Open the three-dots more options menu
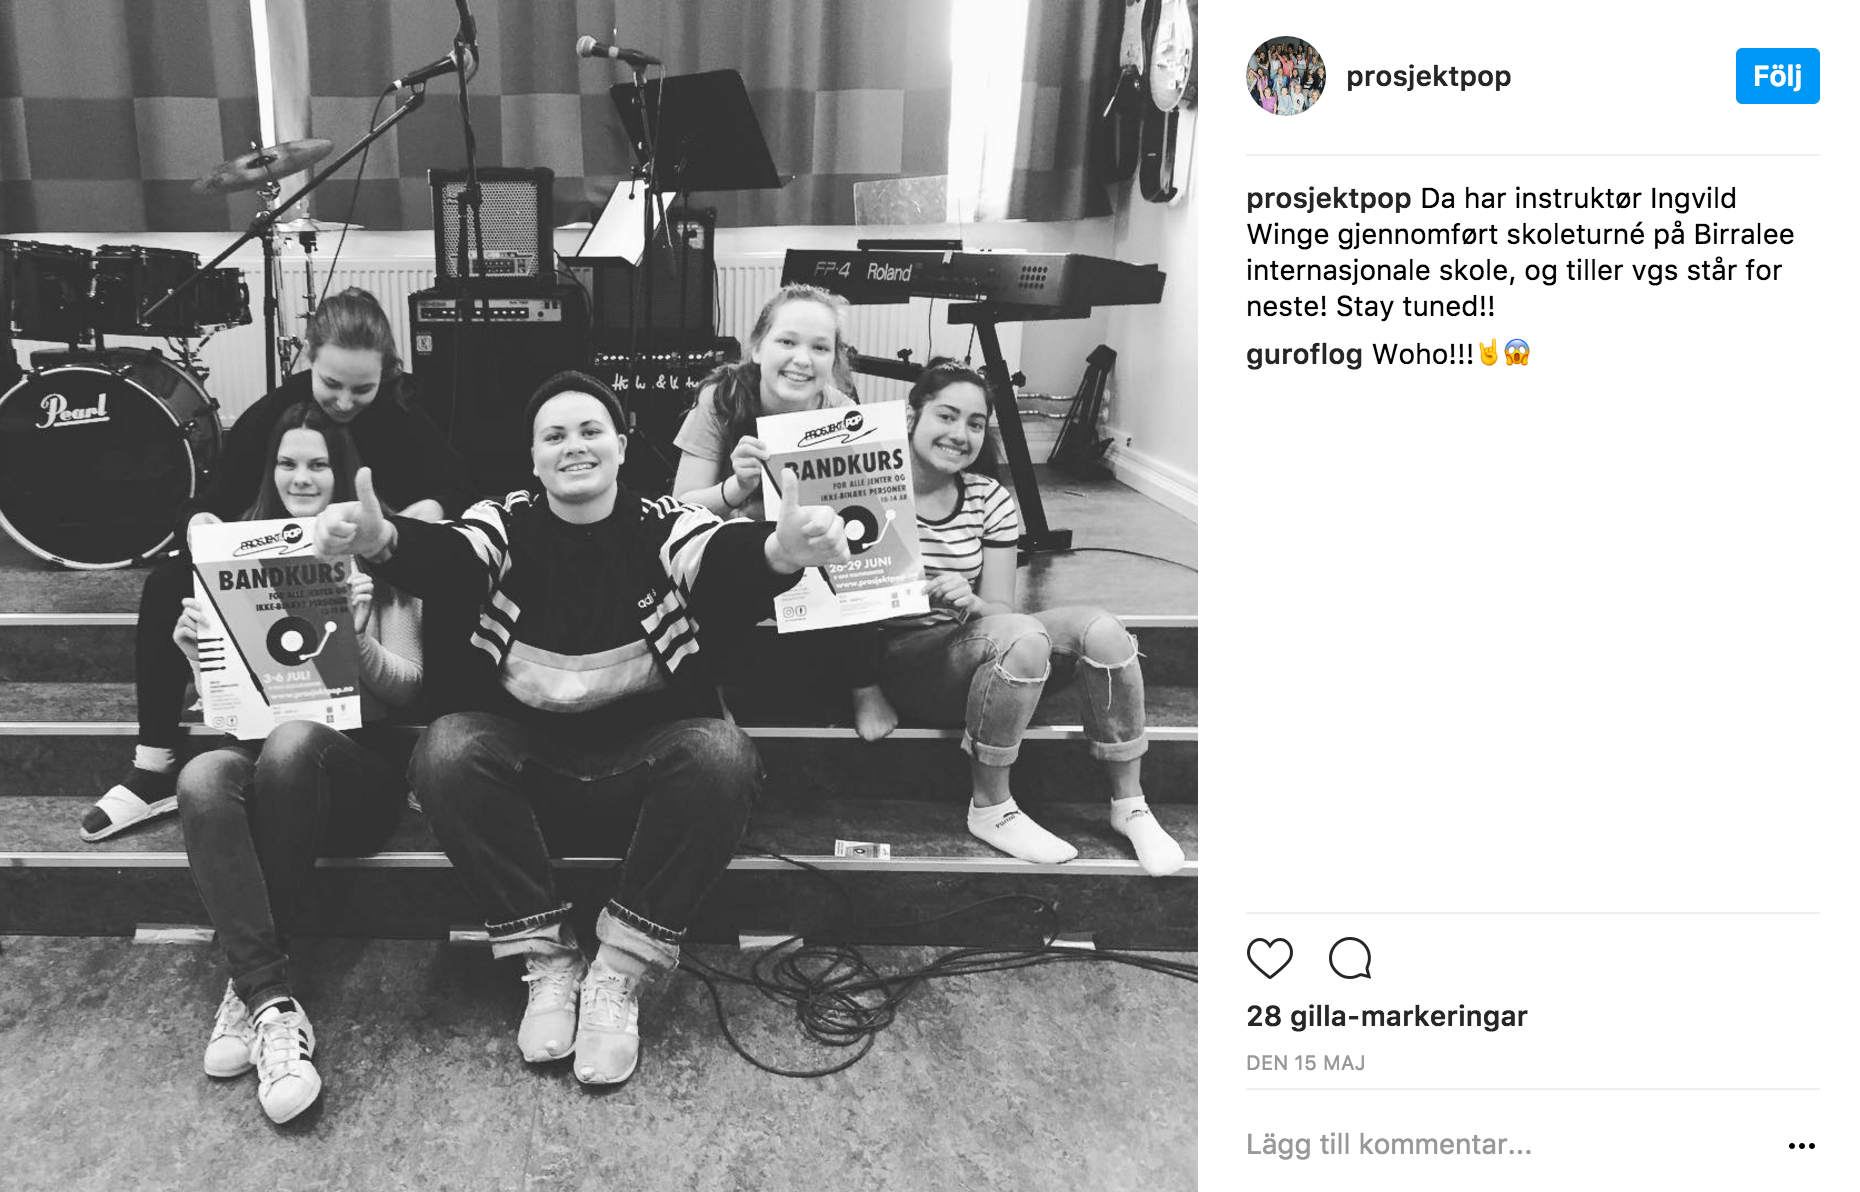This screenshot has height=1192, width=1860. [1801, 1146]
